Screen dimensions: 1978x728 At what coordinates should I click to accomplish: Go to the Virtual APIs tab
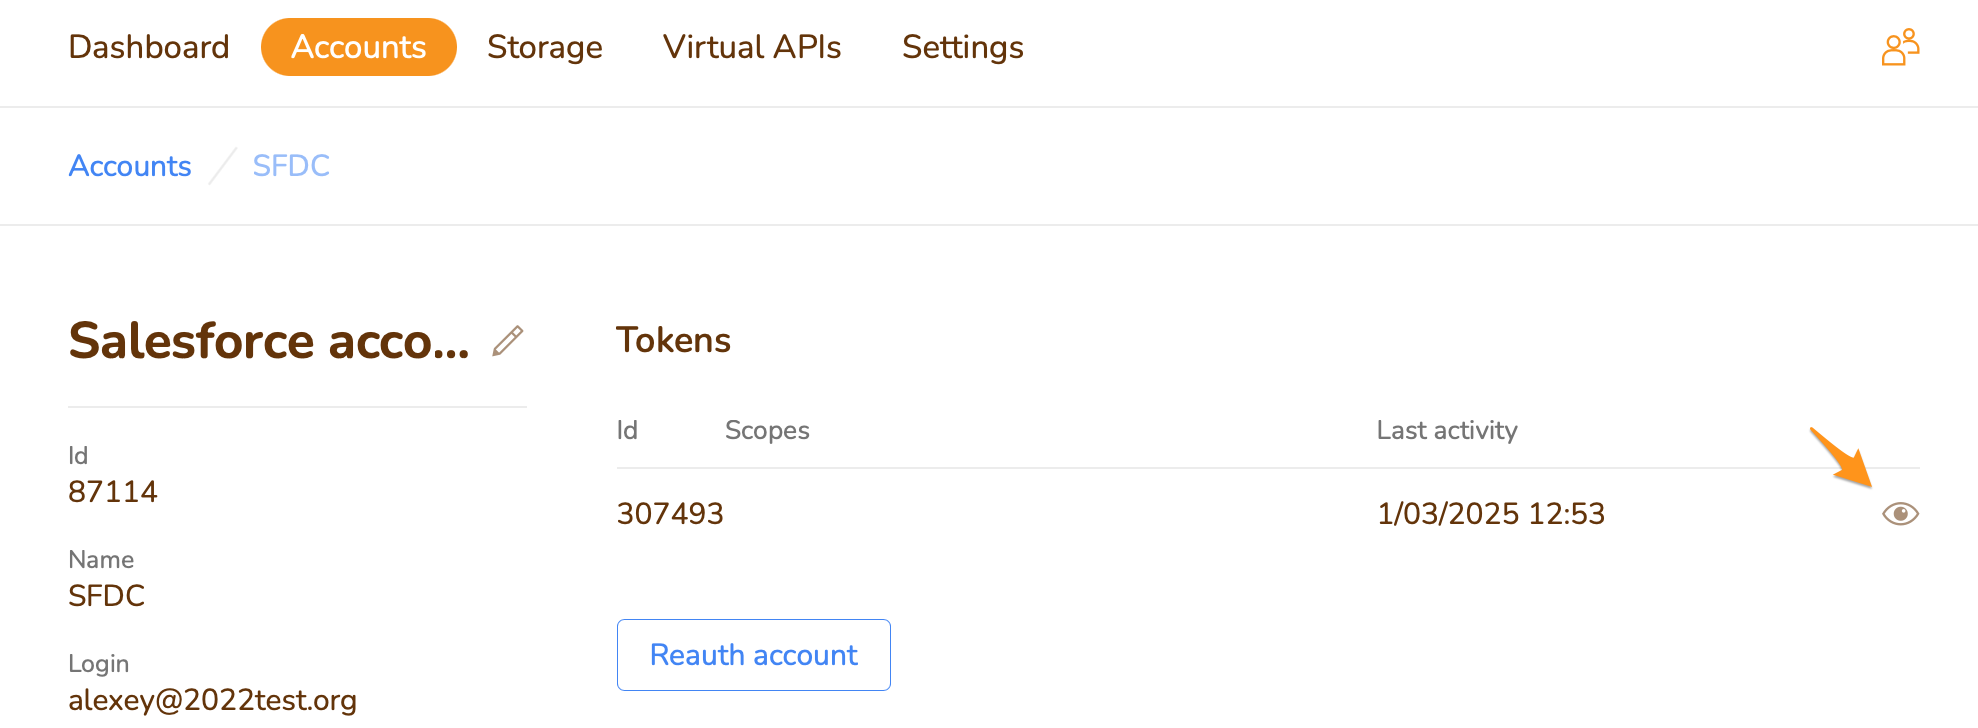click(x=752, y=47)
